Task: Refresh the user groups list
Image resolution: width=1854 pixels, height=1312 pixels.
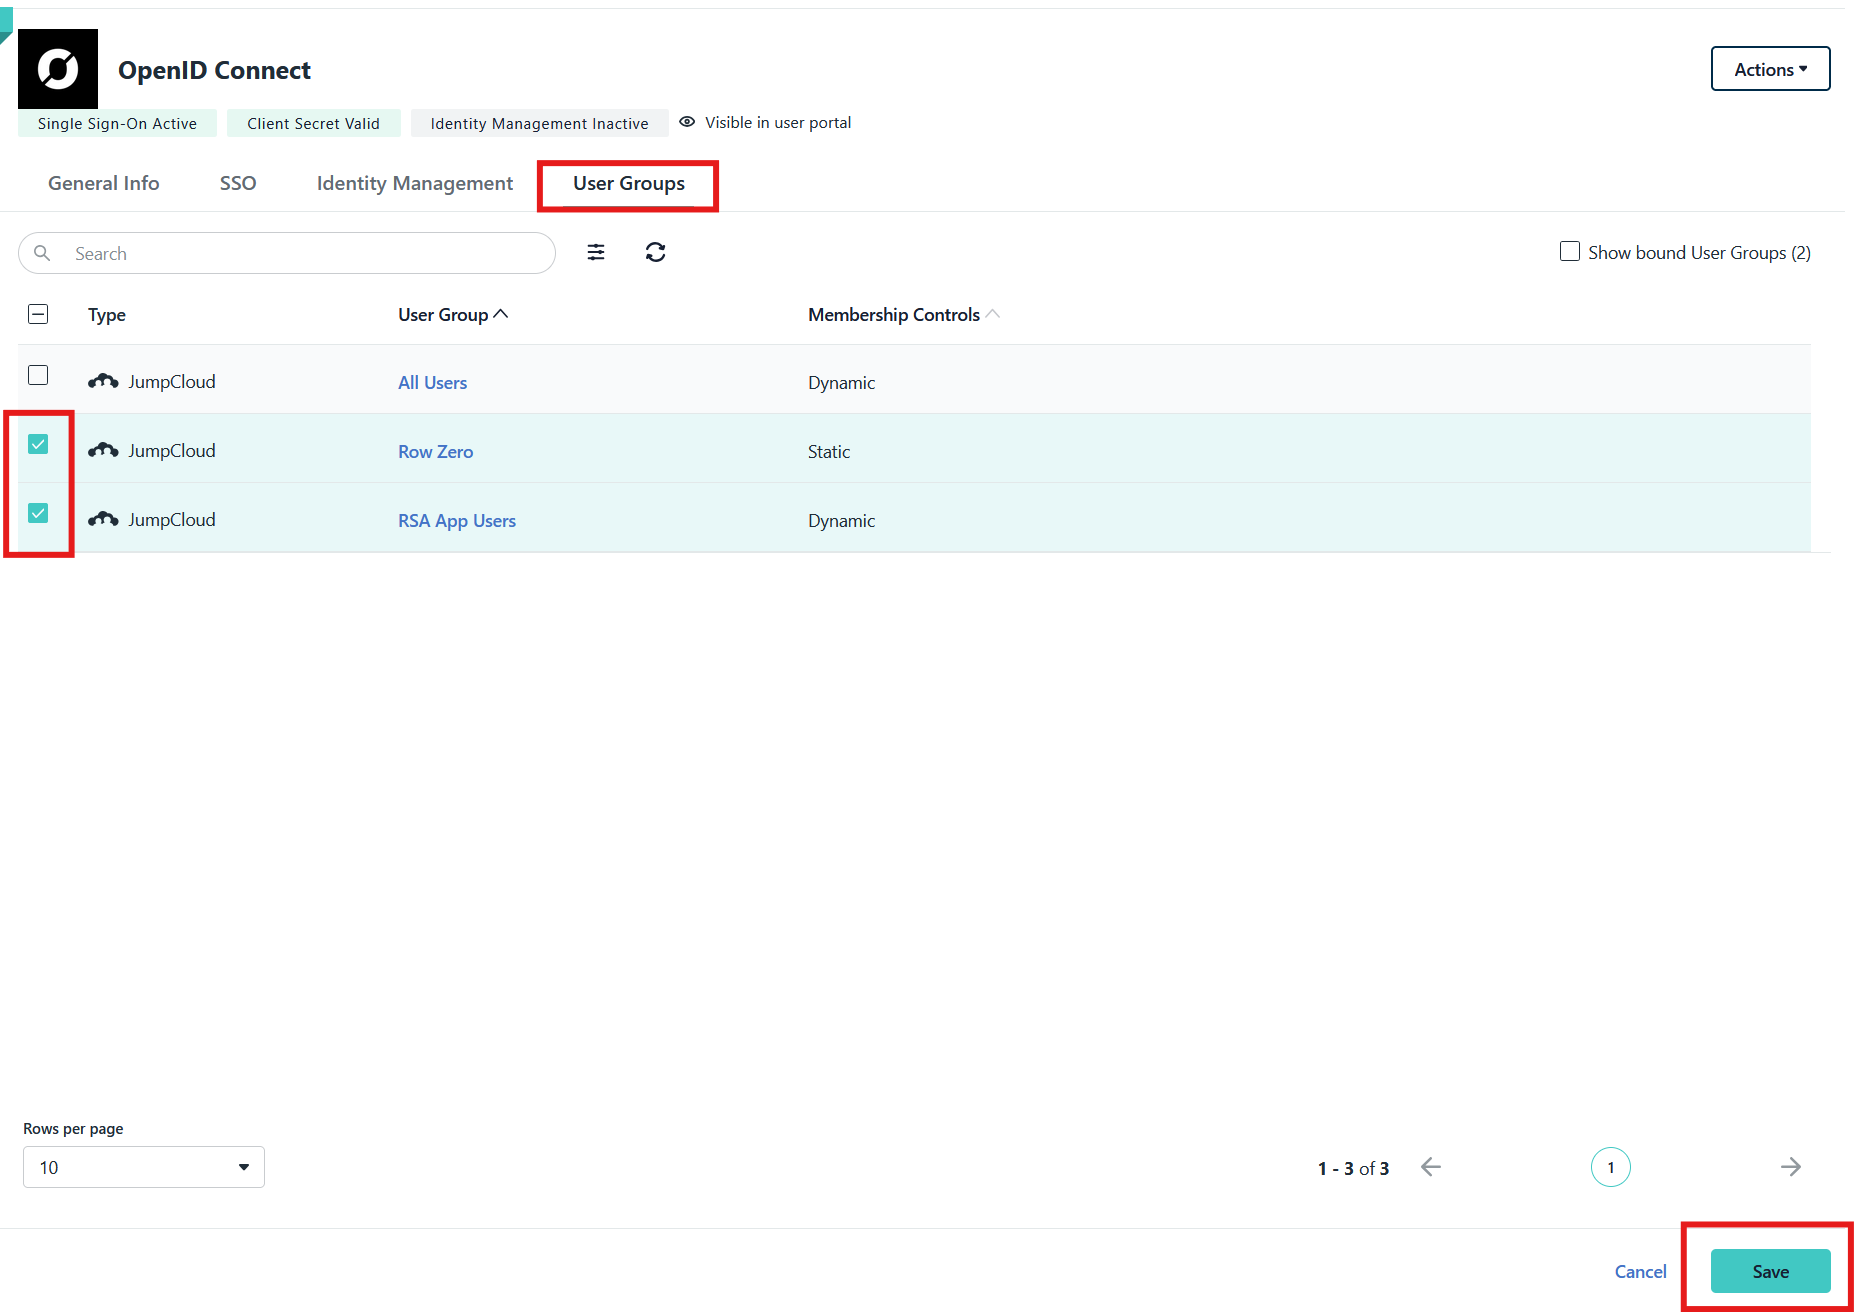Action: coord(656,252)
